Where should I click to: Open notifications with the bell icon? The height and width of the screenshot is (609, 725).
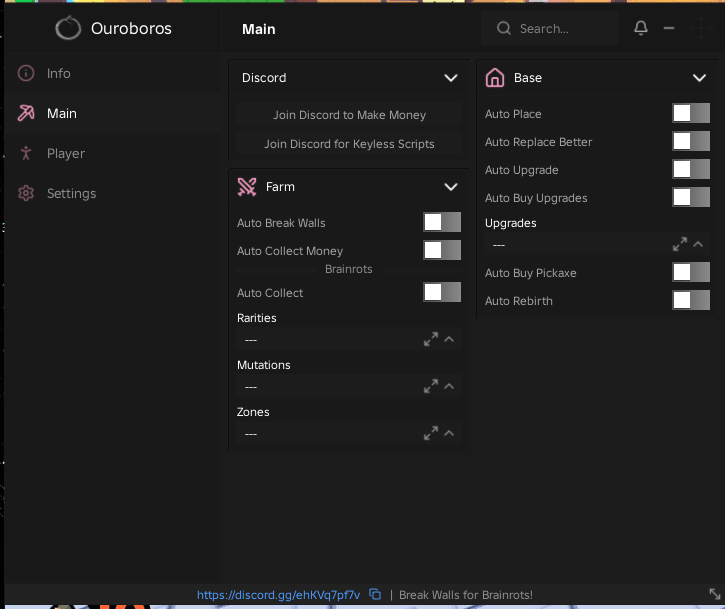(640, 28)
